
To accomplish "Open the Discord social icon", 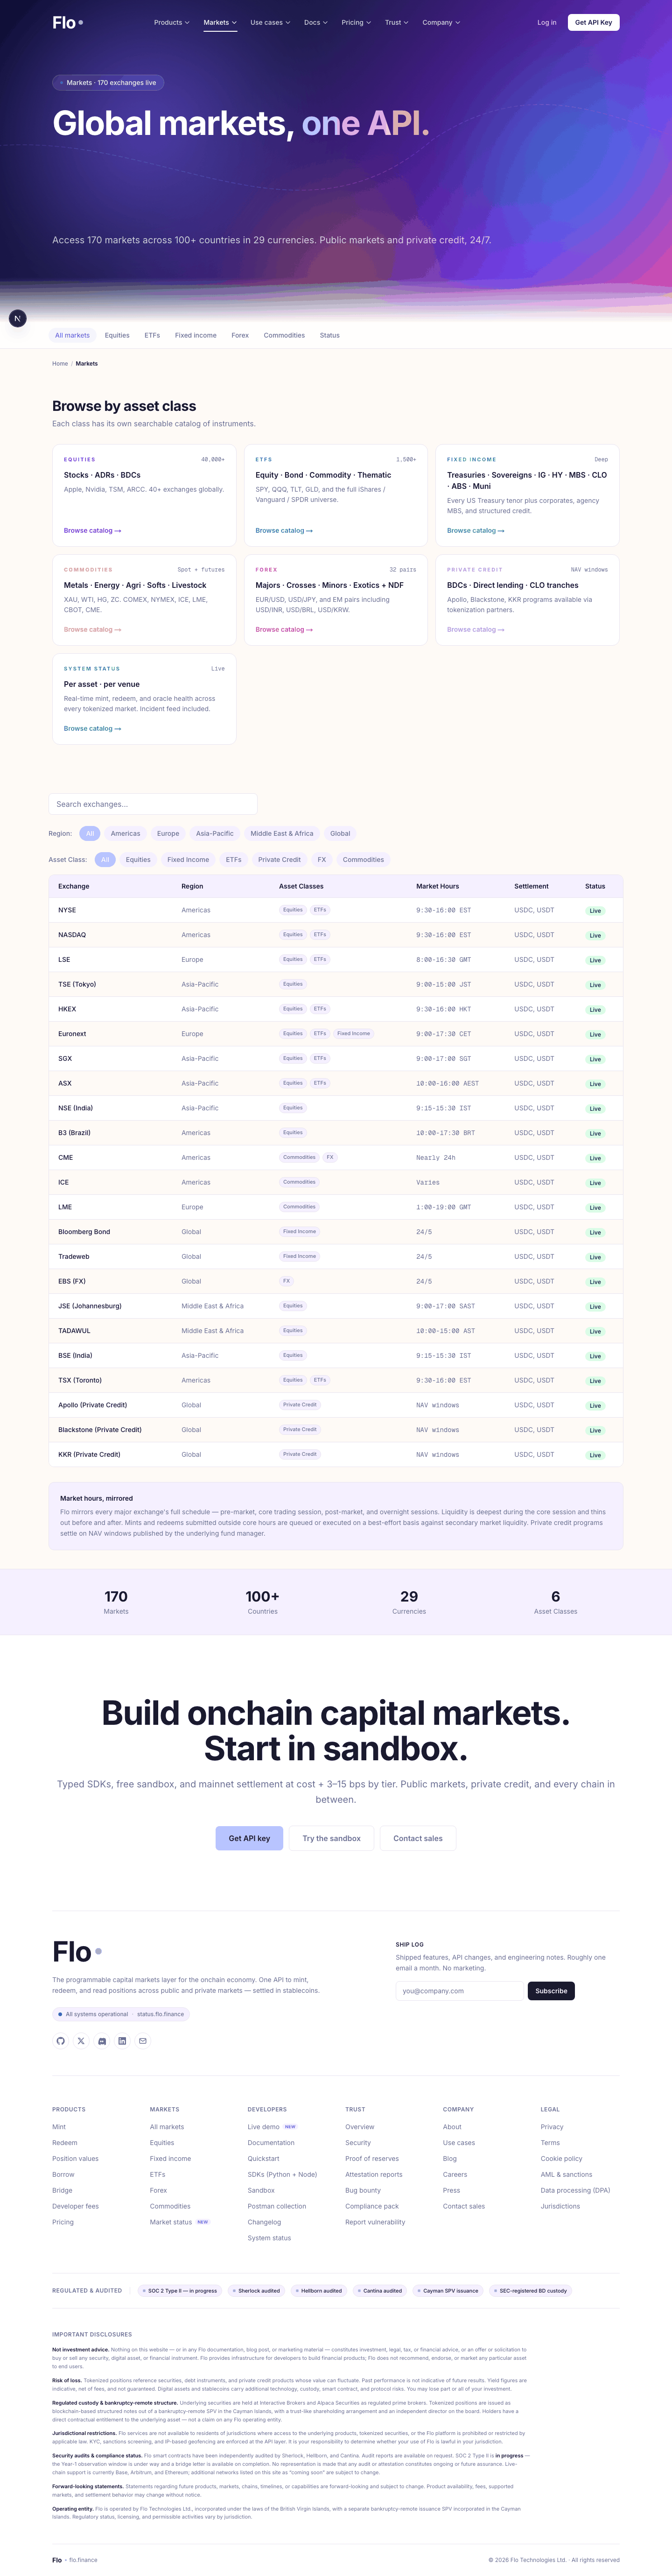I will (102, 2041).
